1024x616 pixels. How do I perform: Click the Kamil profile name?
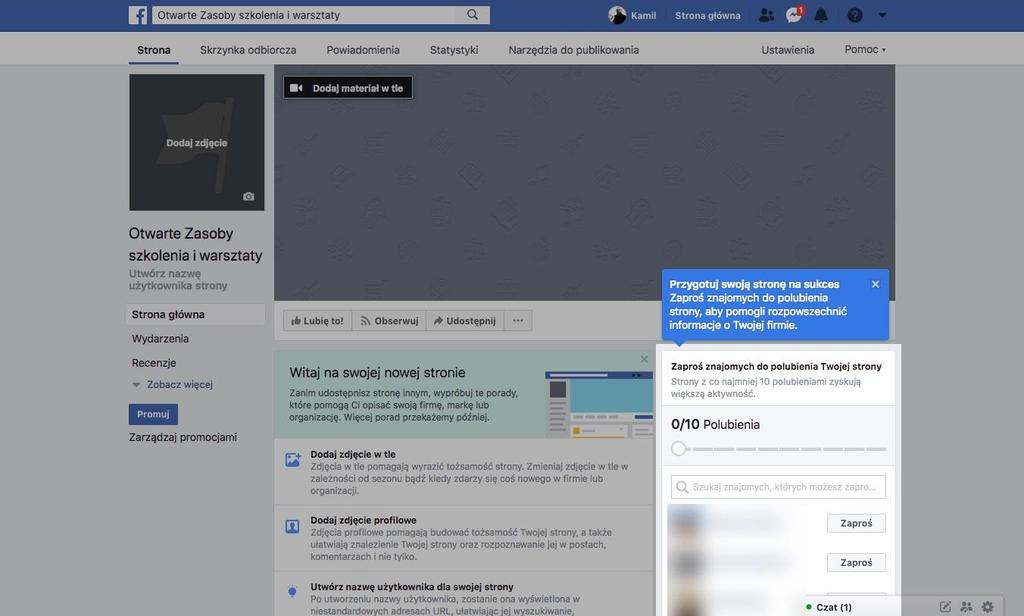(x=643, y=15)
